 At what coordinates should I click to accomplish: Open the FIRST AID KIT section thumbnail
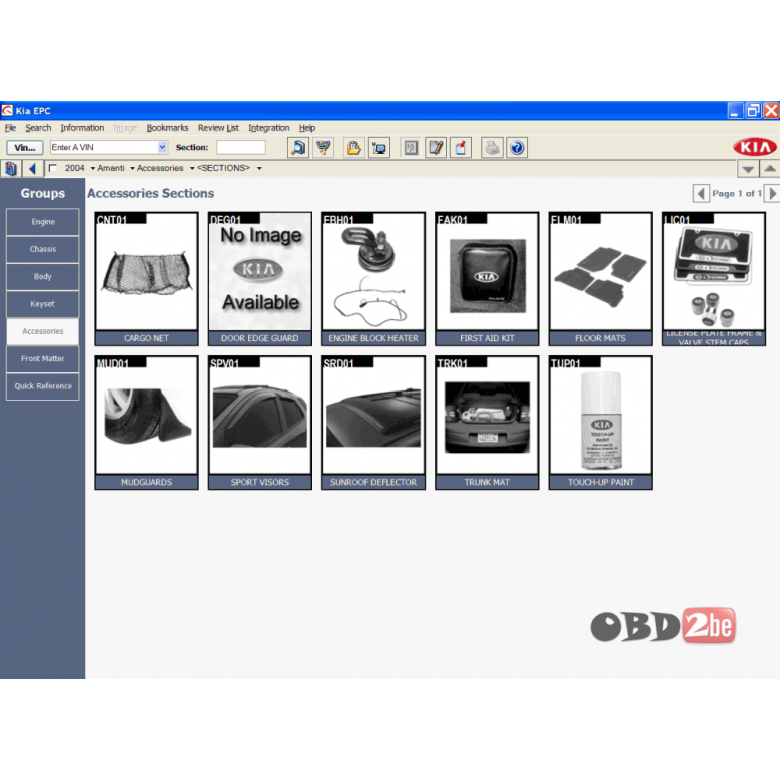[487, 279]
